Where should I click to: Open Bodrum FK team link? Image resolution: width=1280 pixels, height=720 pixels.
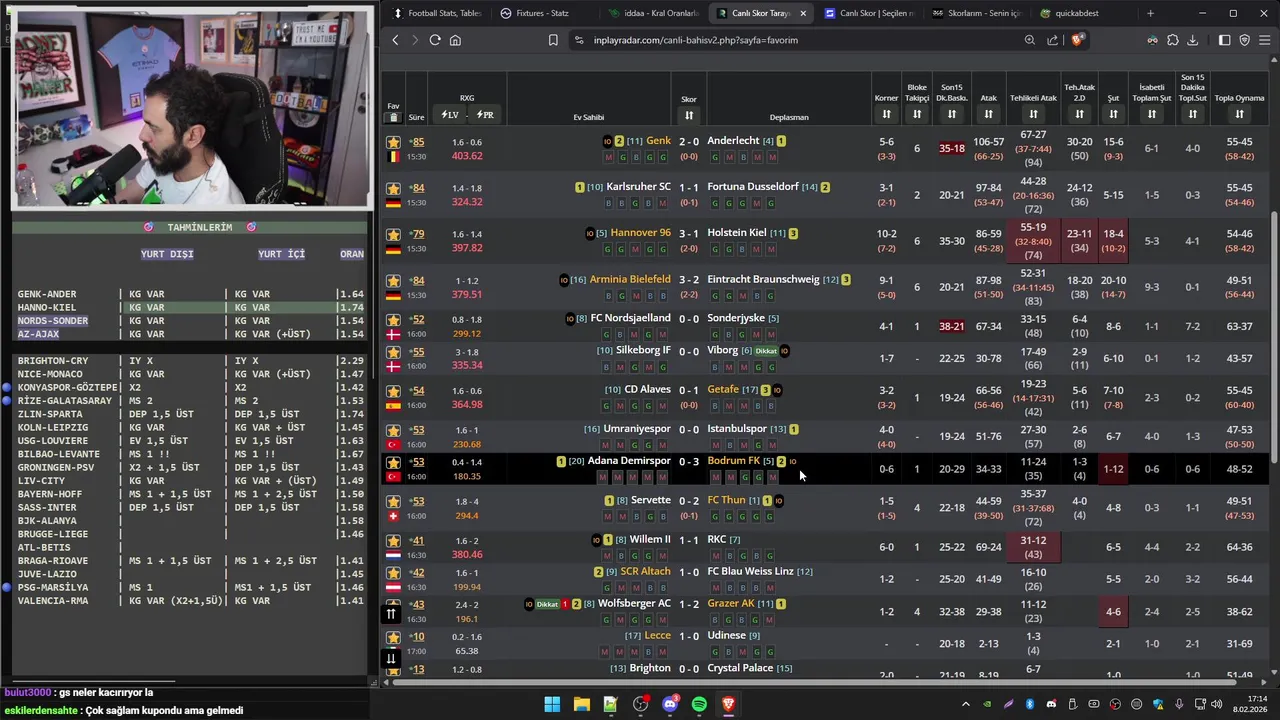tap(734, 461)
